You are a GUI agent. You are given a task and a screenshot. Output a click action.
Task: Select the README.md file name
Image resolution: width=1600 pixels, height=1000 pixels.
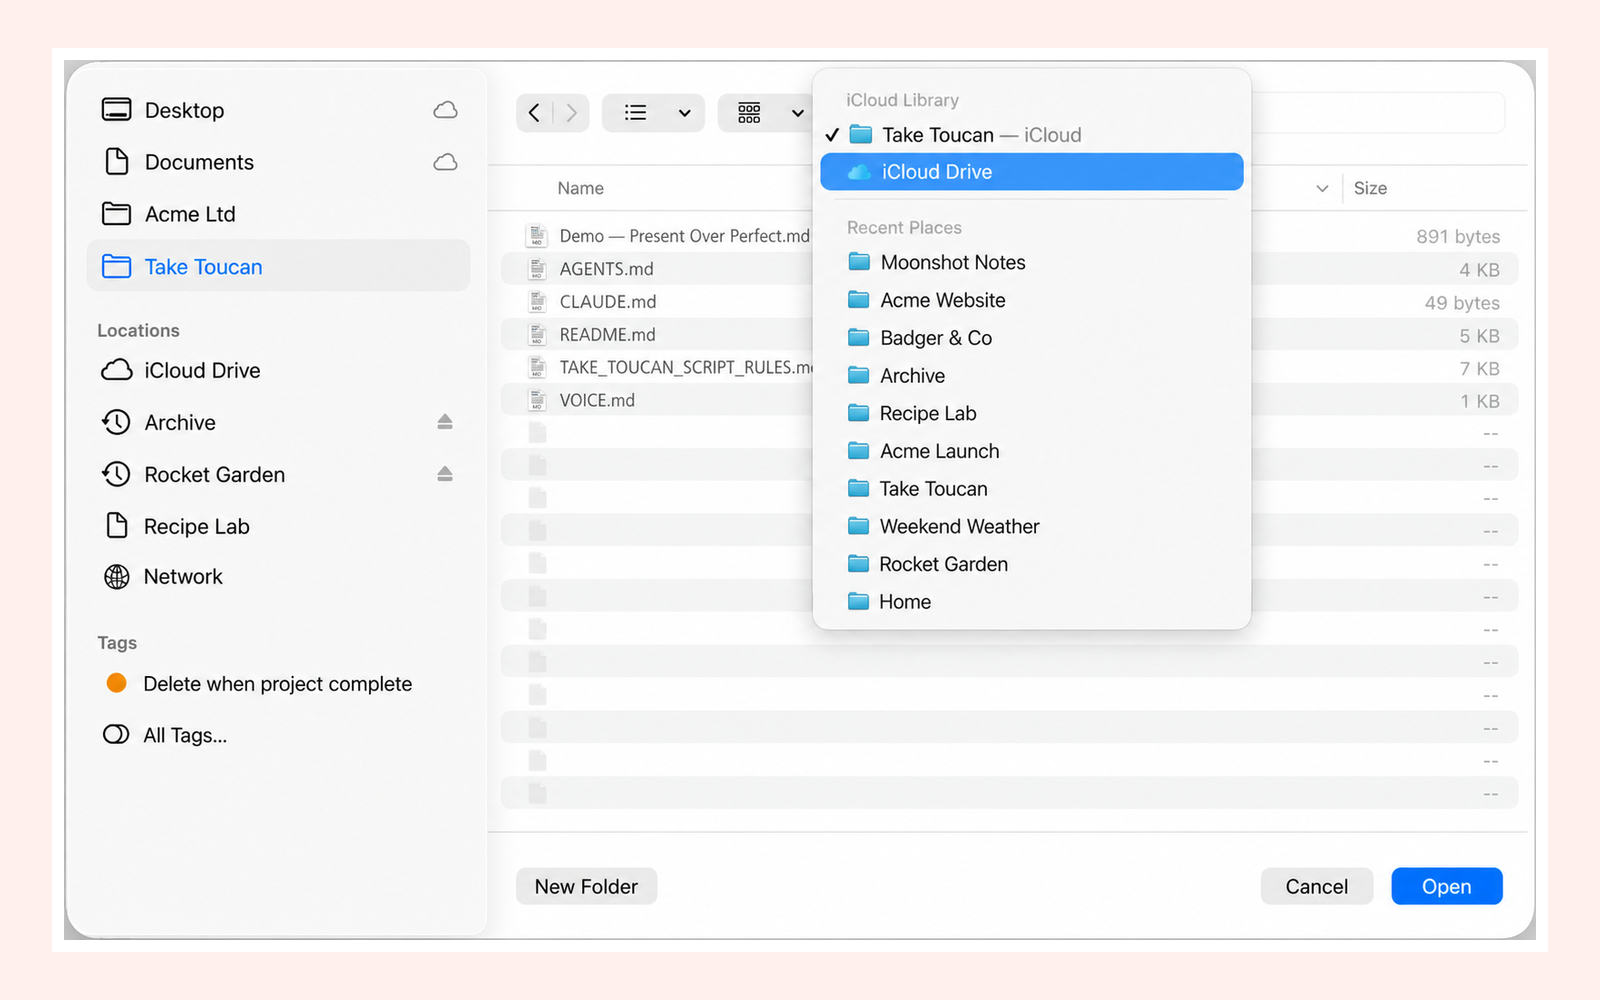(x=607, y=335)
